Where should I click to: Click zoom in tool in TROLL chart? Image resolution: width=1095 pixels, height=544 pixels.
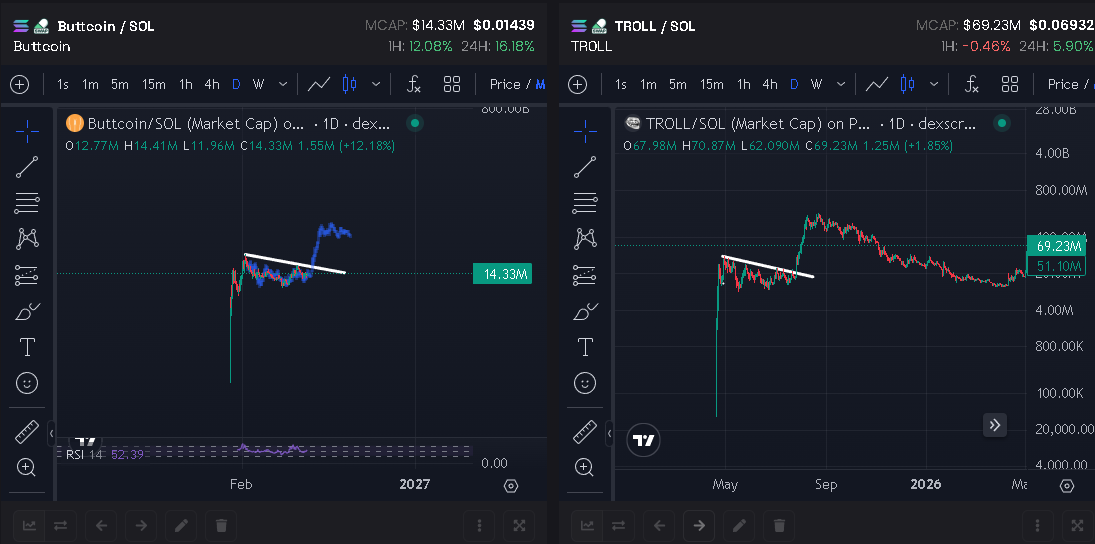click(585, 467)
